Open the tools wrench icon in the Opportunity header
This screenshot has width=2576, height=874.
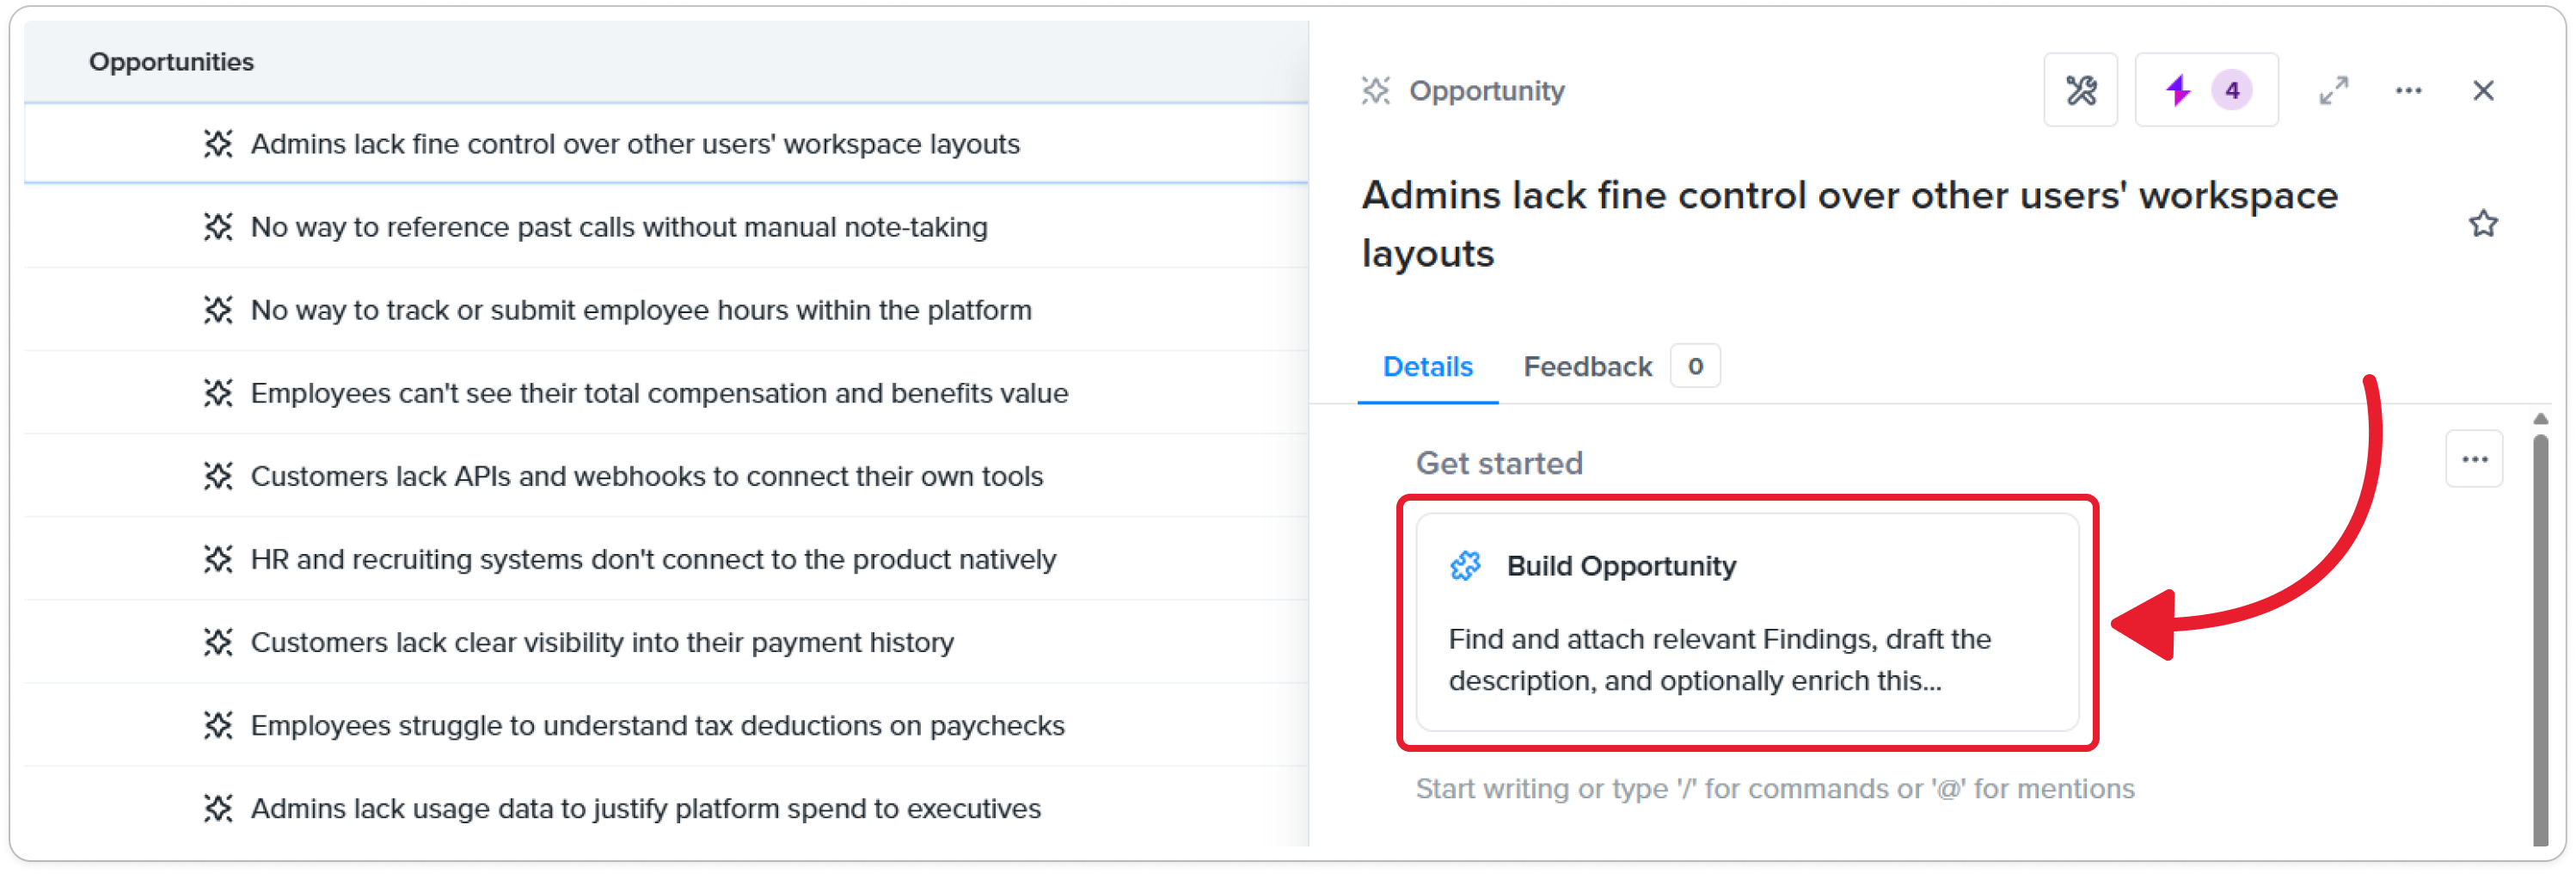tap(2080, 91)
